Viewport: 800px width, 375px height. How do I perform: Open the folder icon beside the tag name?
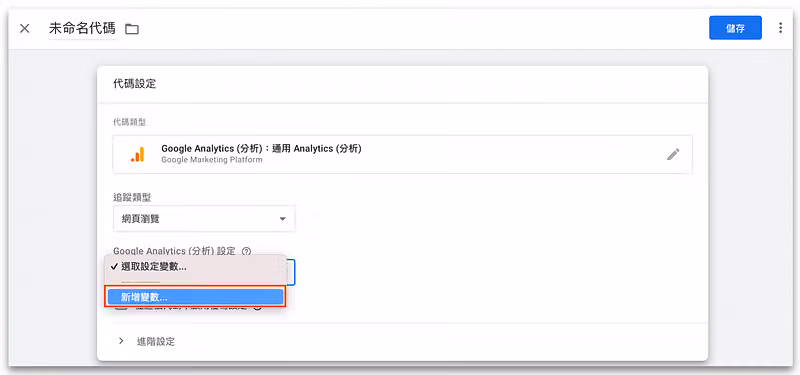pos(132,29)
